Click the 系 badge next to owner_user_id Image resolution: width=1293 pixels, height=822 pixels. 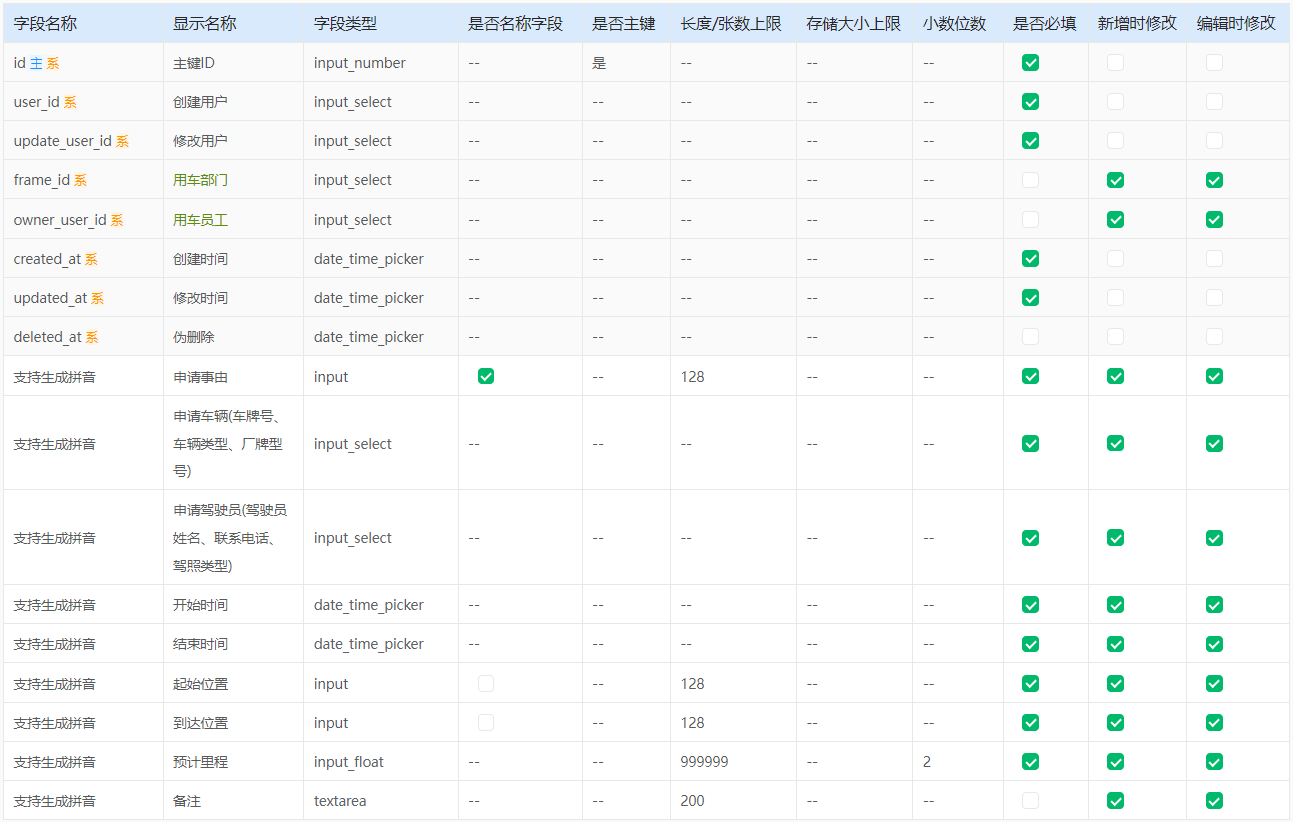pyautogui.click(x=117, y=220)
